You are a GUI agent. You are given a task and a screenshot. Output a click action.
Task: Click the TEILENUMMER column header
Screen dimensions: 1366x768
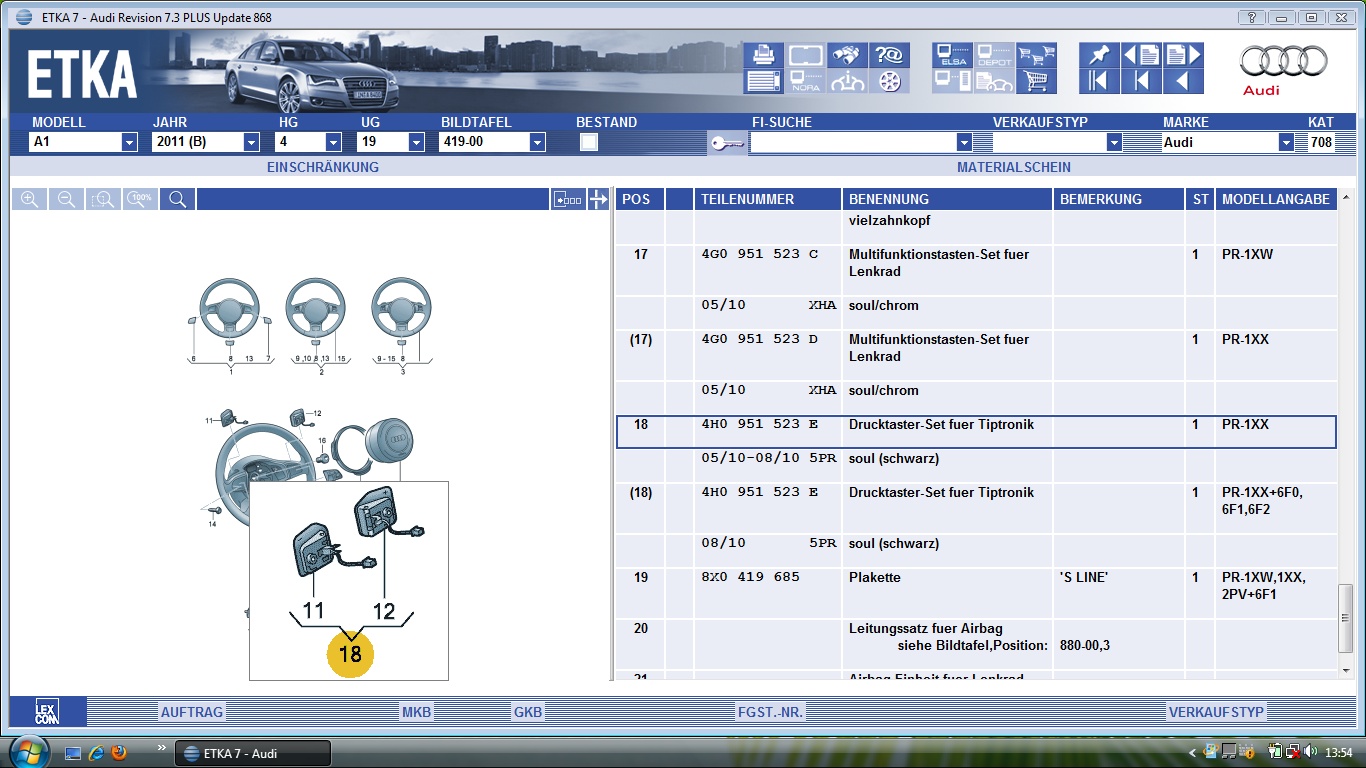tap(768, 199)
